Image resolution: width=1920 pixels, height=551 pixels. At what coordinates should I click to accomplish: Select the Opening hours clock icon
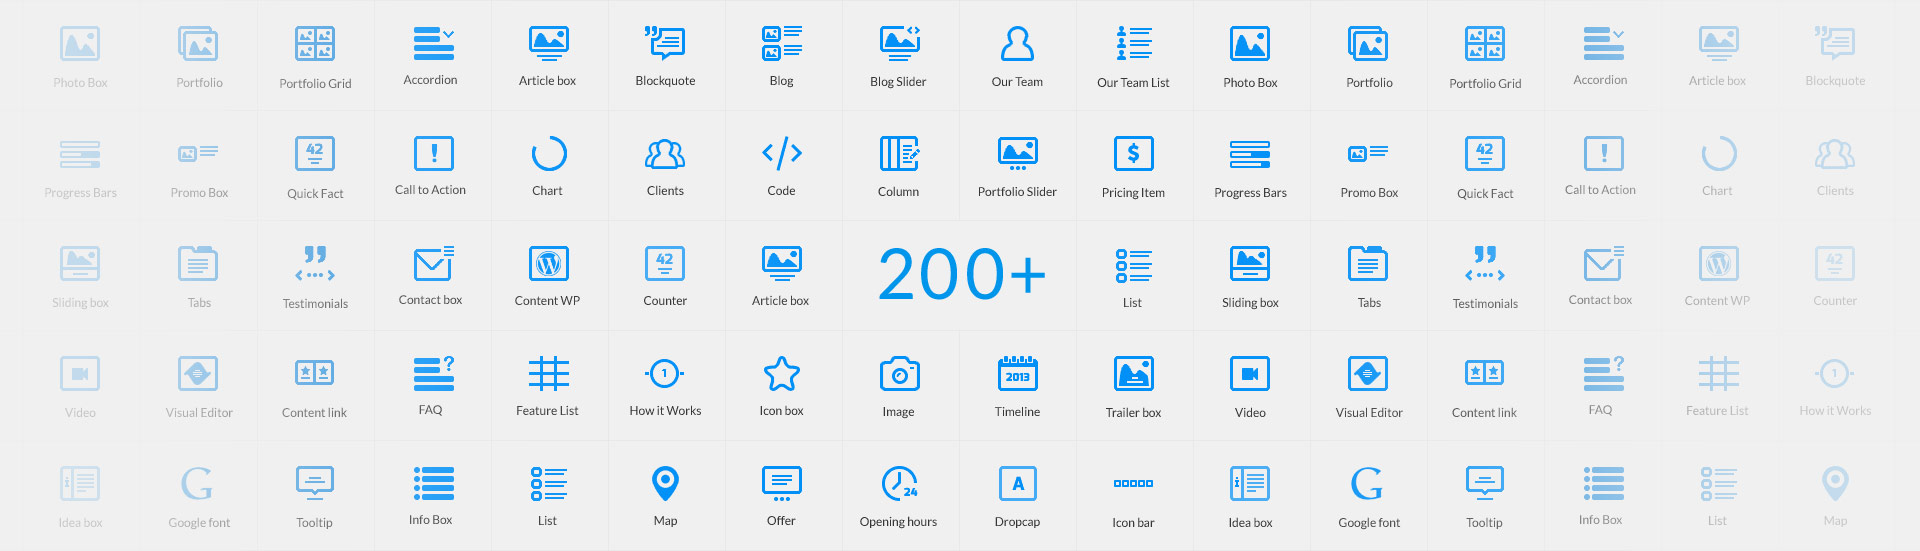click(898, 483)
